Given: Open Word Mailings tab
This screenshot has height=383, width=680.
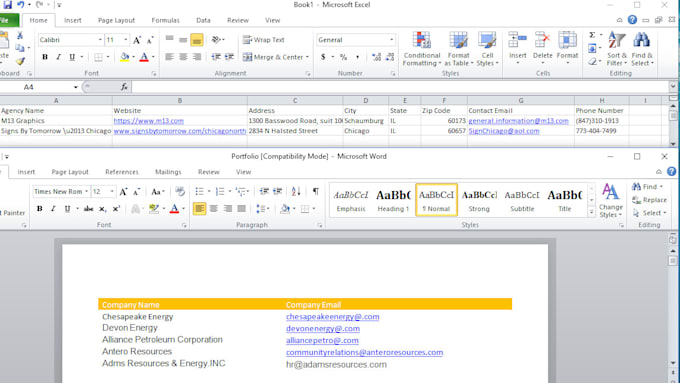Looking at the screenshot, I should coord(168,172).
